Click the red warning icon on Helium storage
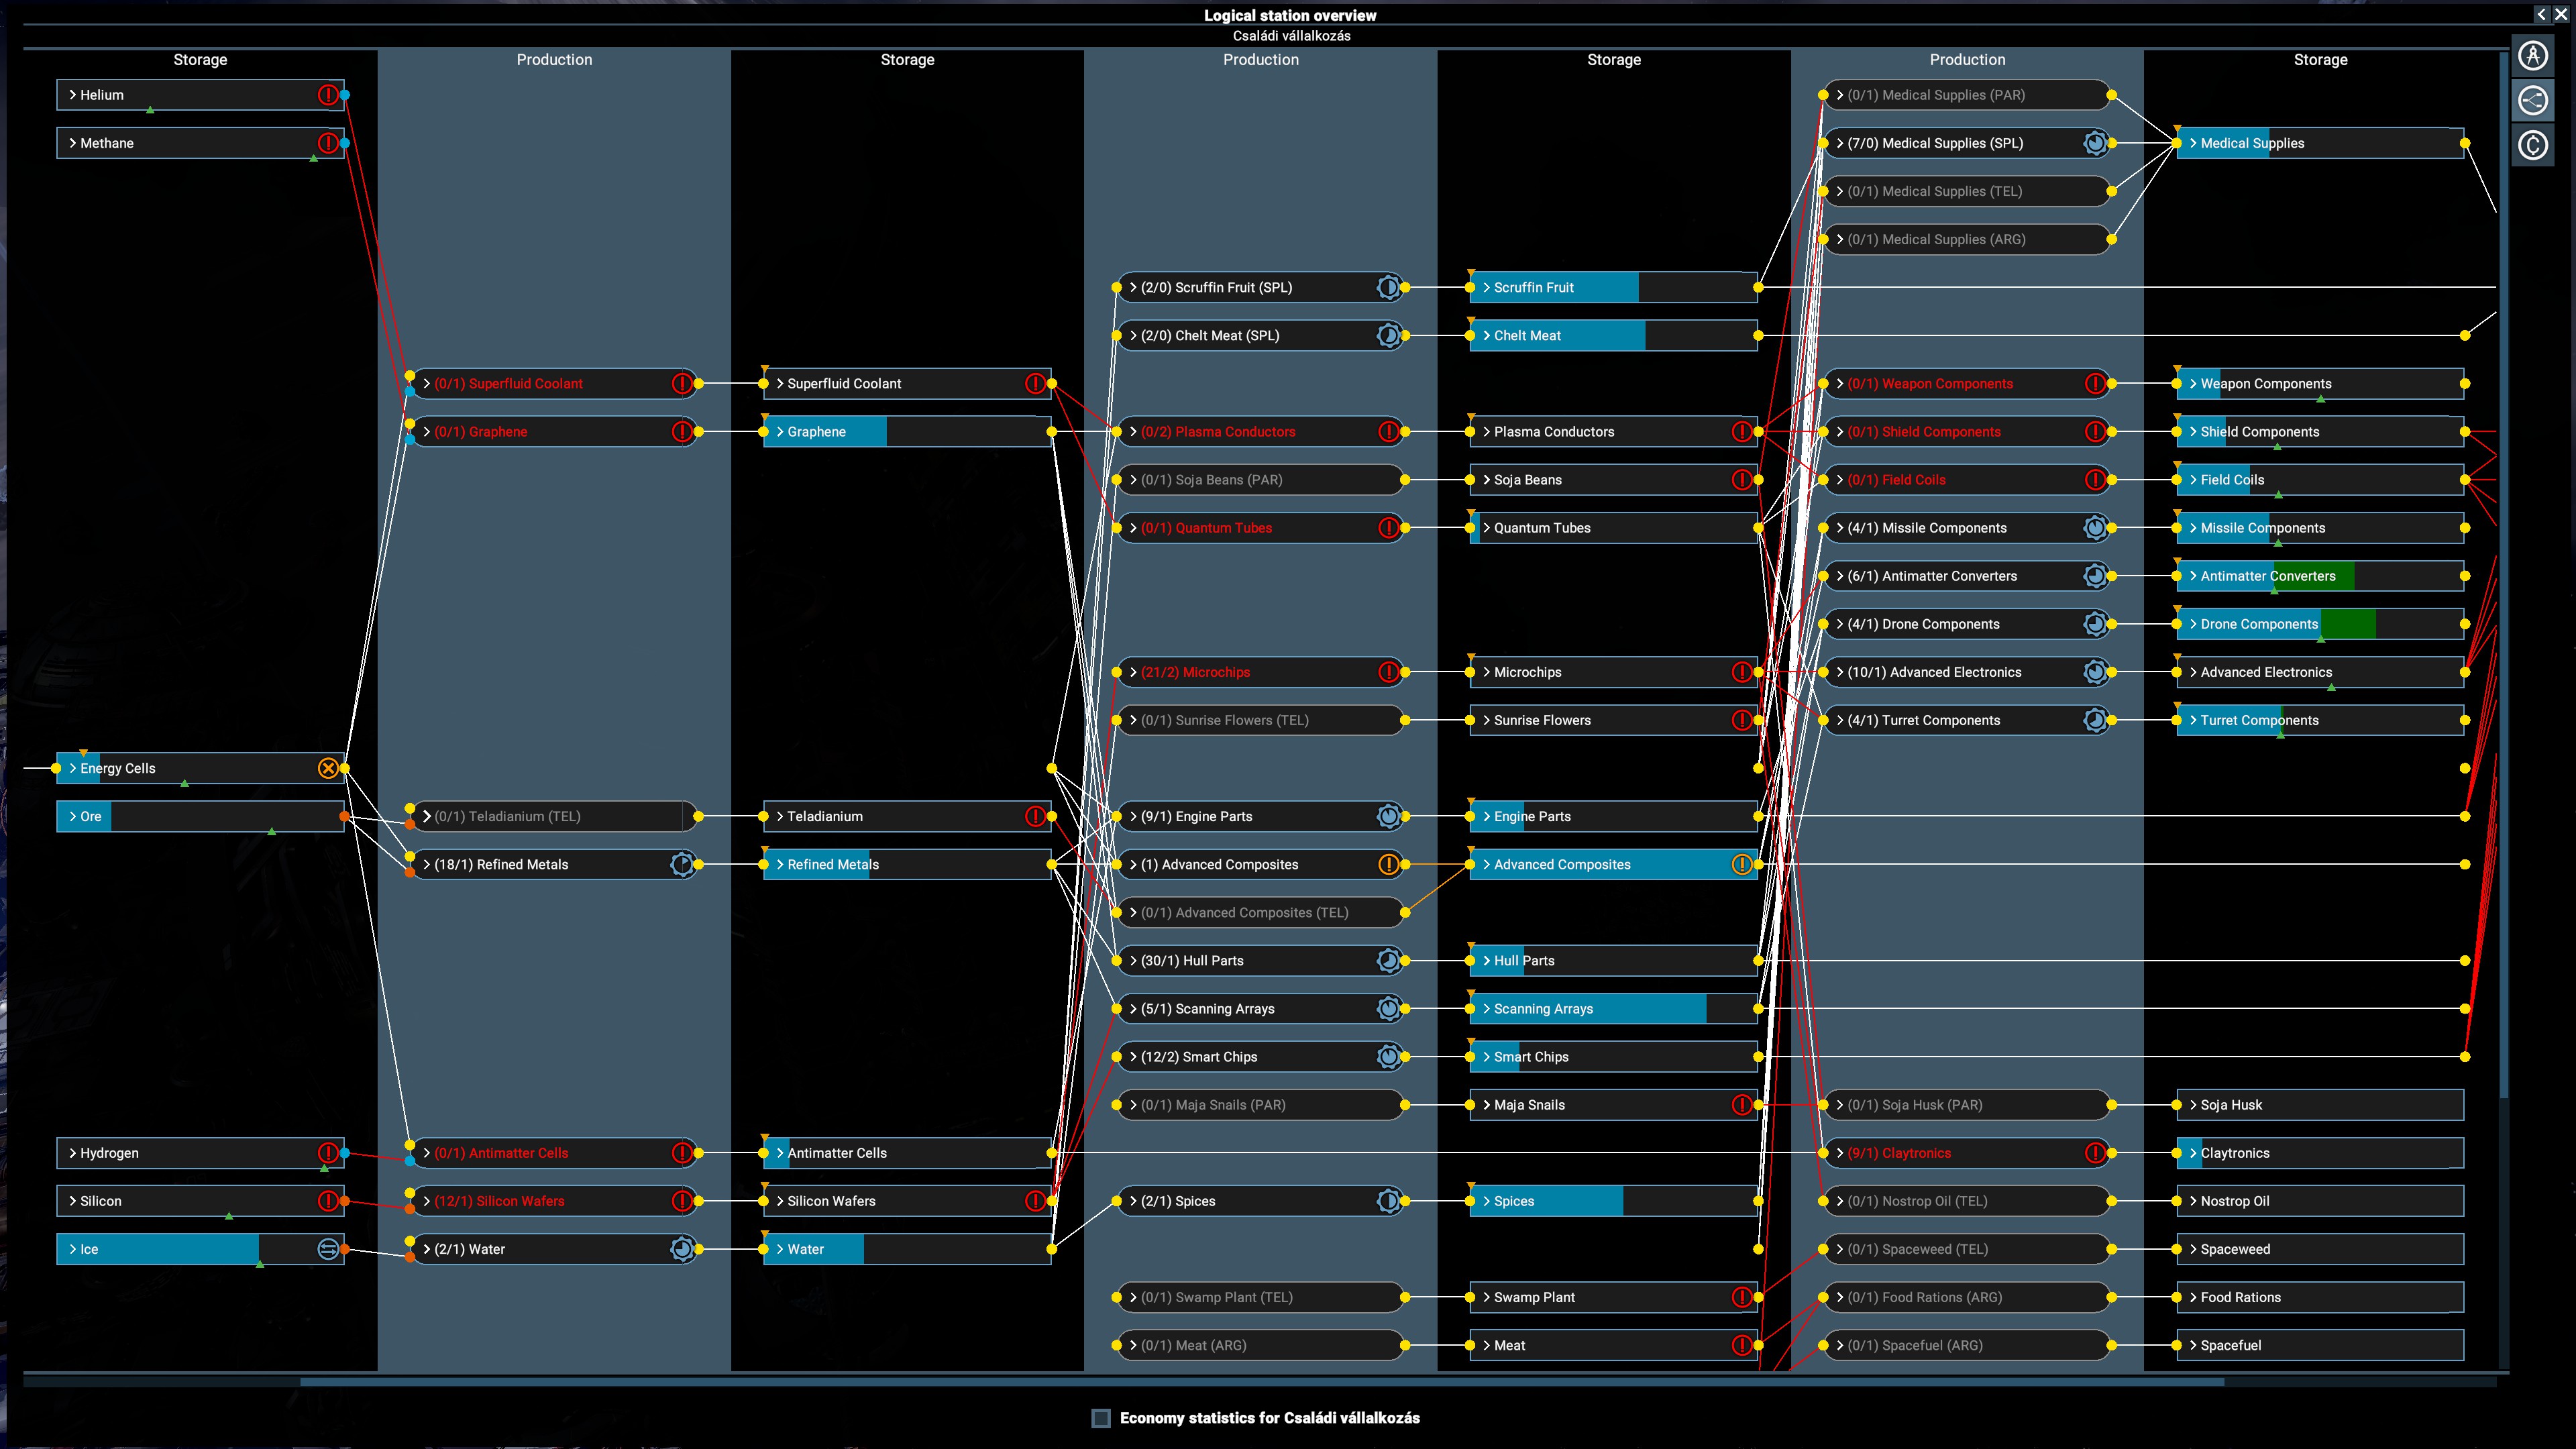Image resolution: width=2576 pixels, height=1449 pixels. 328,95
